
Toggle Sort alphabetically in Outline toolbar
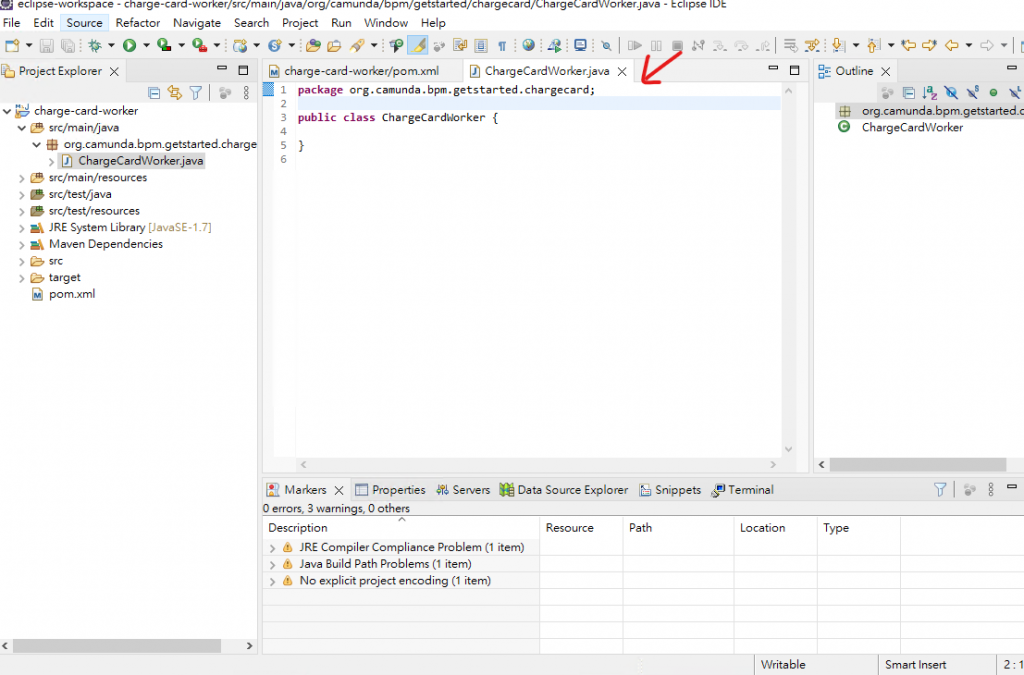pyautogui.click(x=930, y=93)
